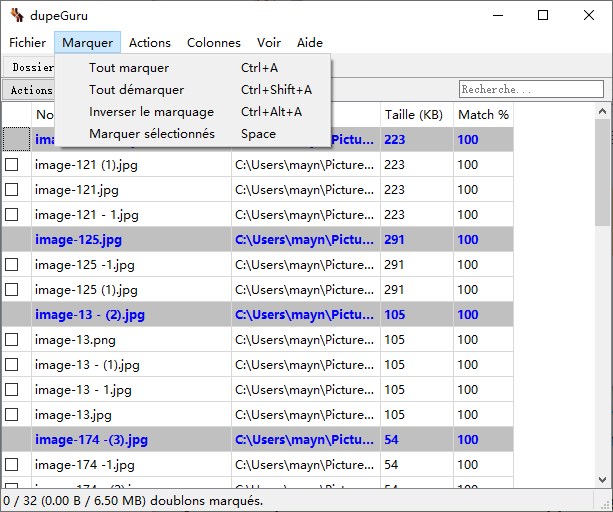Check the box for image-125 (1).jpg
Image resolution: width=613 pixels, height=512 pixels.
coord(12,290)
